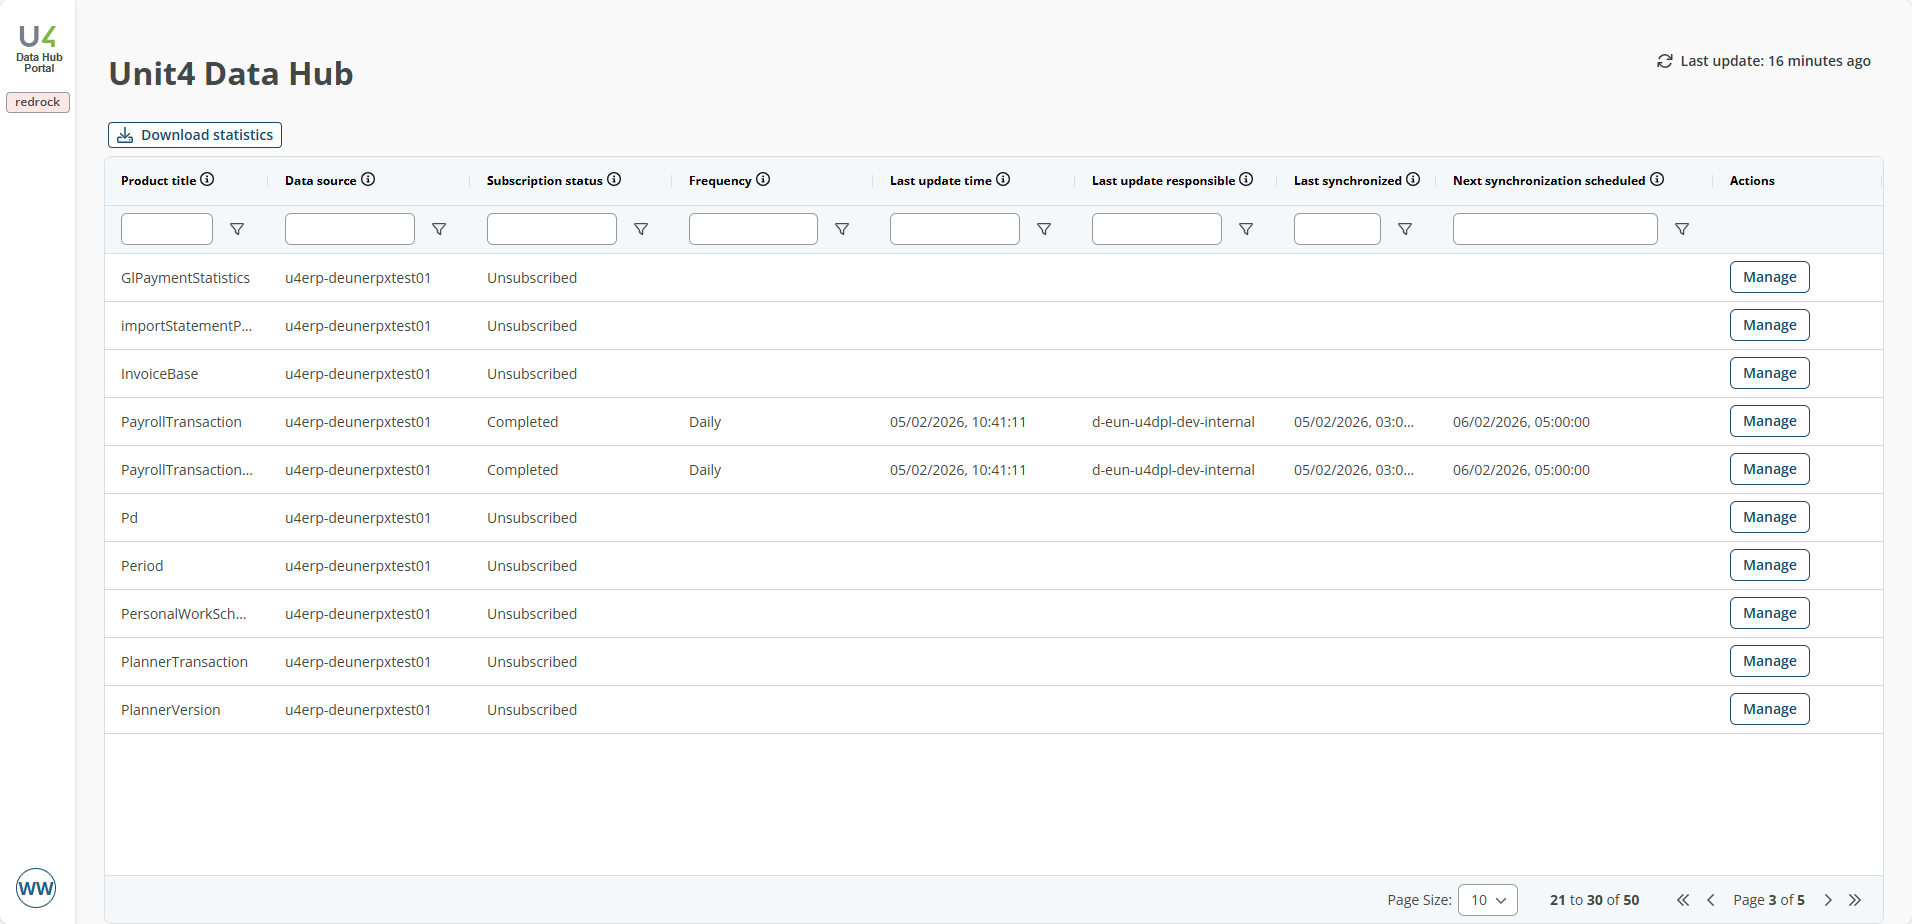Open the Frequency column filter funnel
The image size is (1912, 924).
pos(842,229)
